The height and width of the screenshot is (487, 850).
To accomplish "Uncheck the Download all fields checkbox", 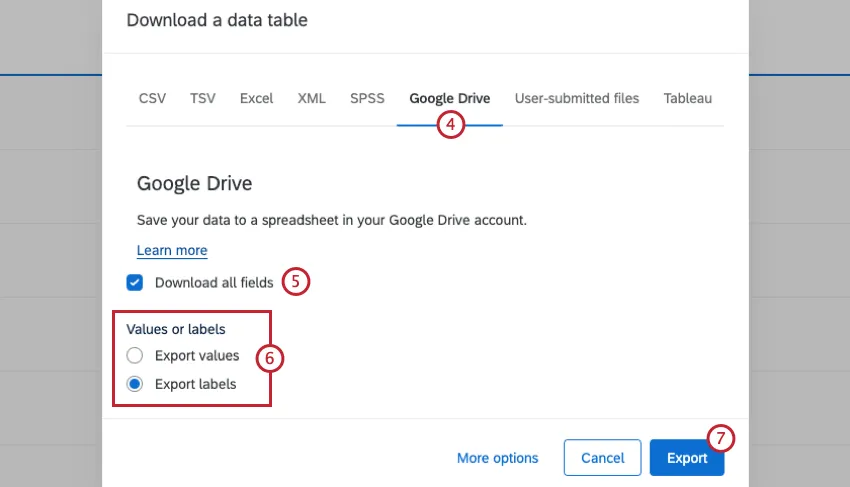I will click(x=135, y=283).
